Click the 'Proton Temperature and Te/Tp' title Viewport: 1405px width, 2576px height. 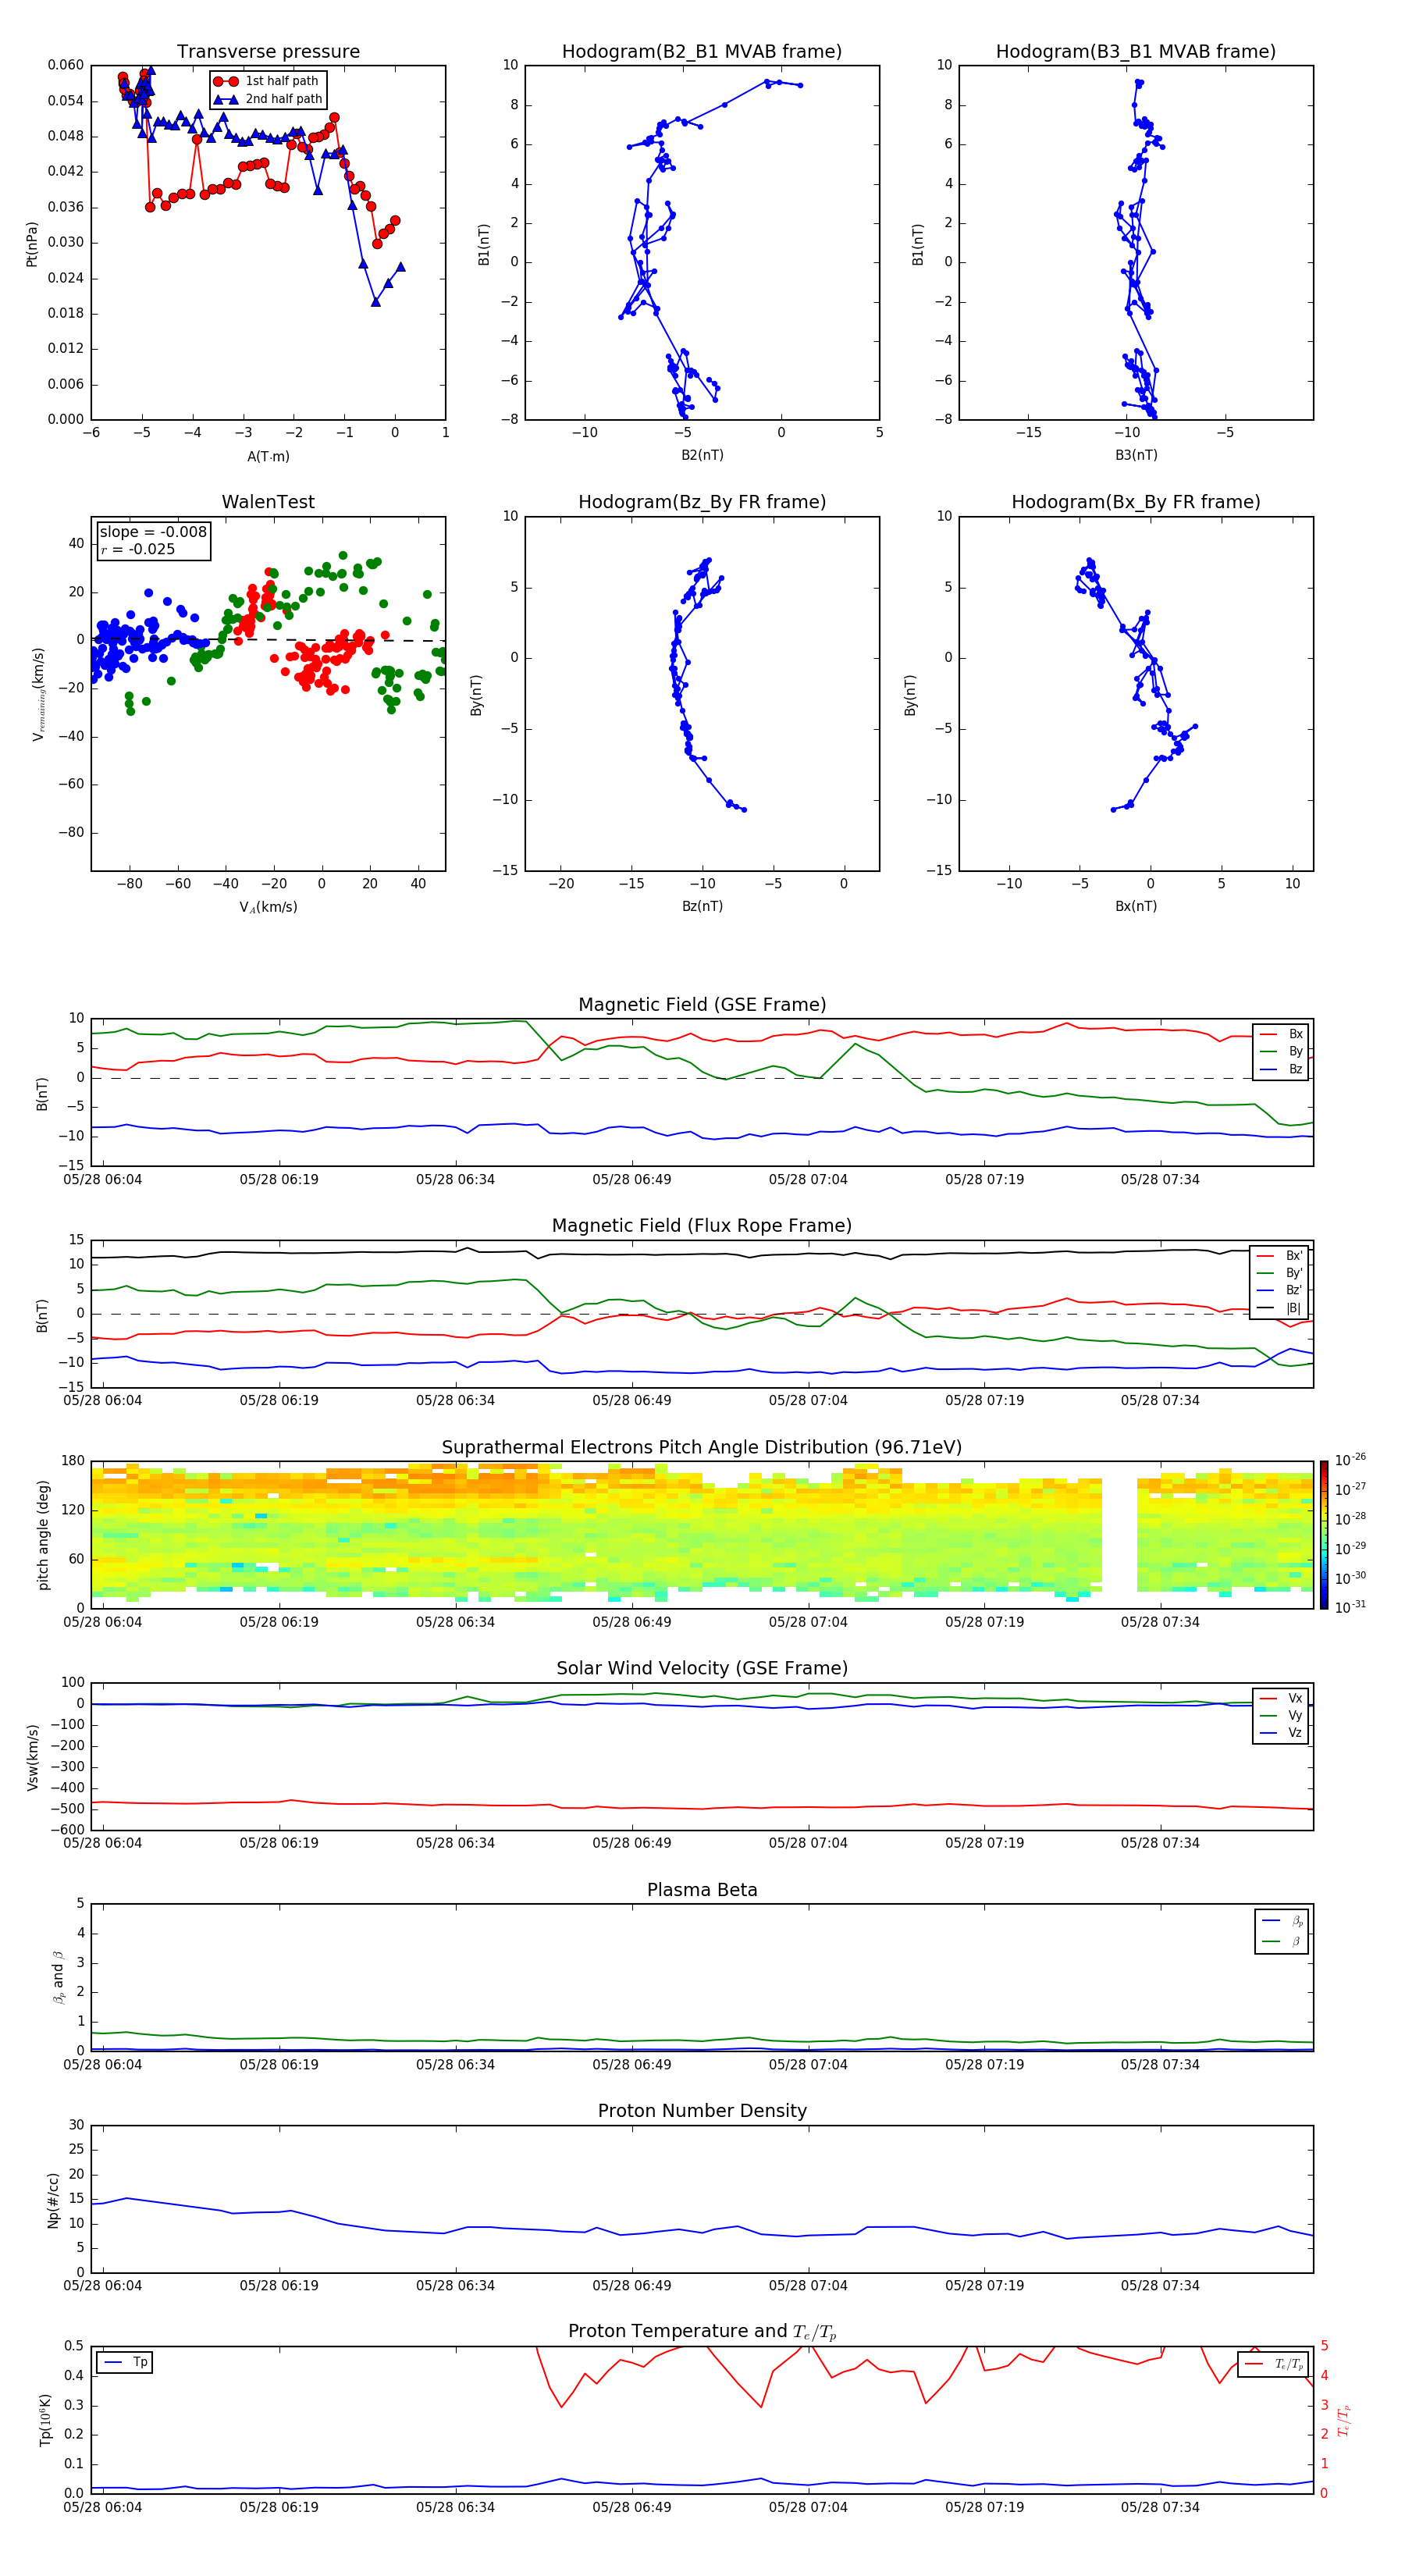(x=702, y=2331)
